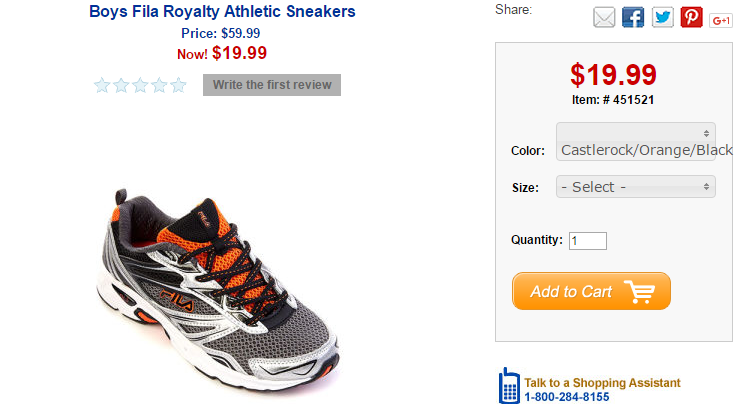Screen dimensions: 734x404
Task: Click the phone icon beside Shopping Assistant
Action: tap(509, 386)
